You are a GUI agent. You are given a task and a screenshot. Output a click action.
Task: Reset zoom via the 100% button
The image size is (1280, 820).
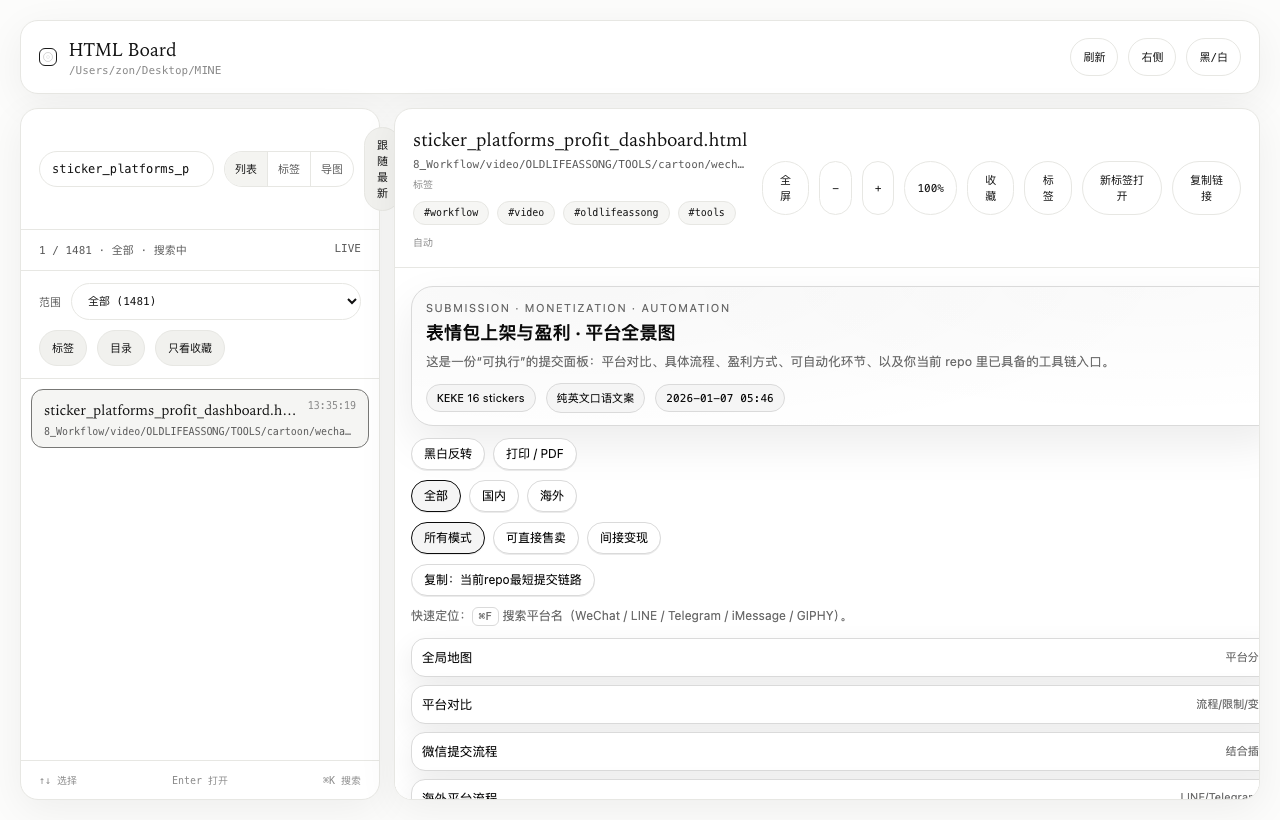point(930,188)
